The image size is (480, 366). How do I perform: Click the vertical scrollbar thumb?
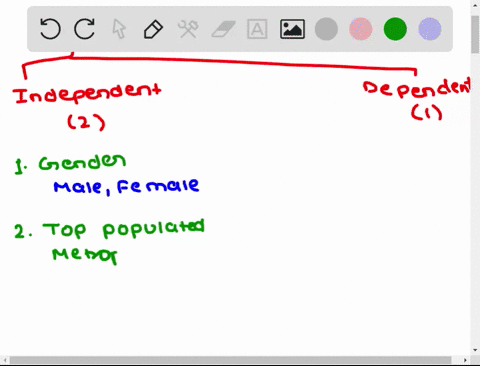tap(475, 34)
